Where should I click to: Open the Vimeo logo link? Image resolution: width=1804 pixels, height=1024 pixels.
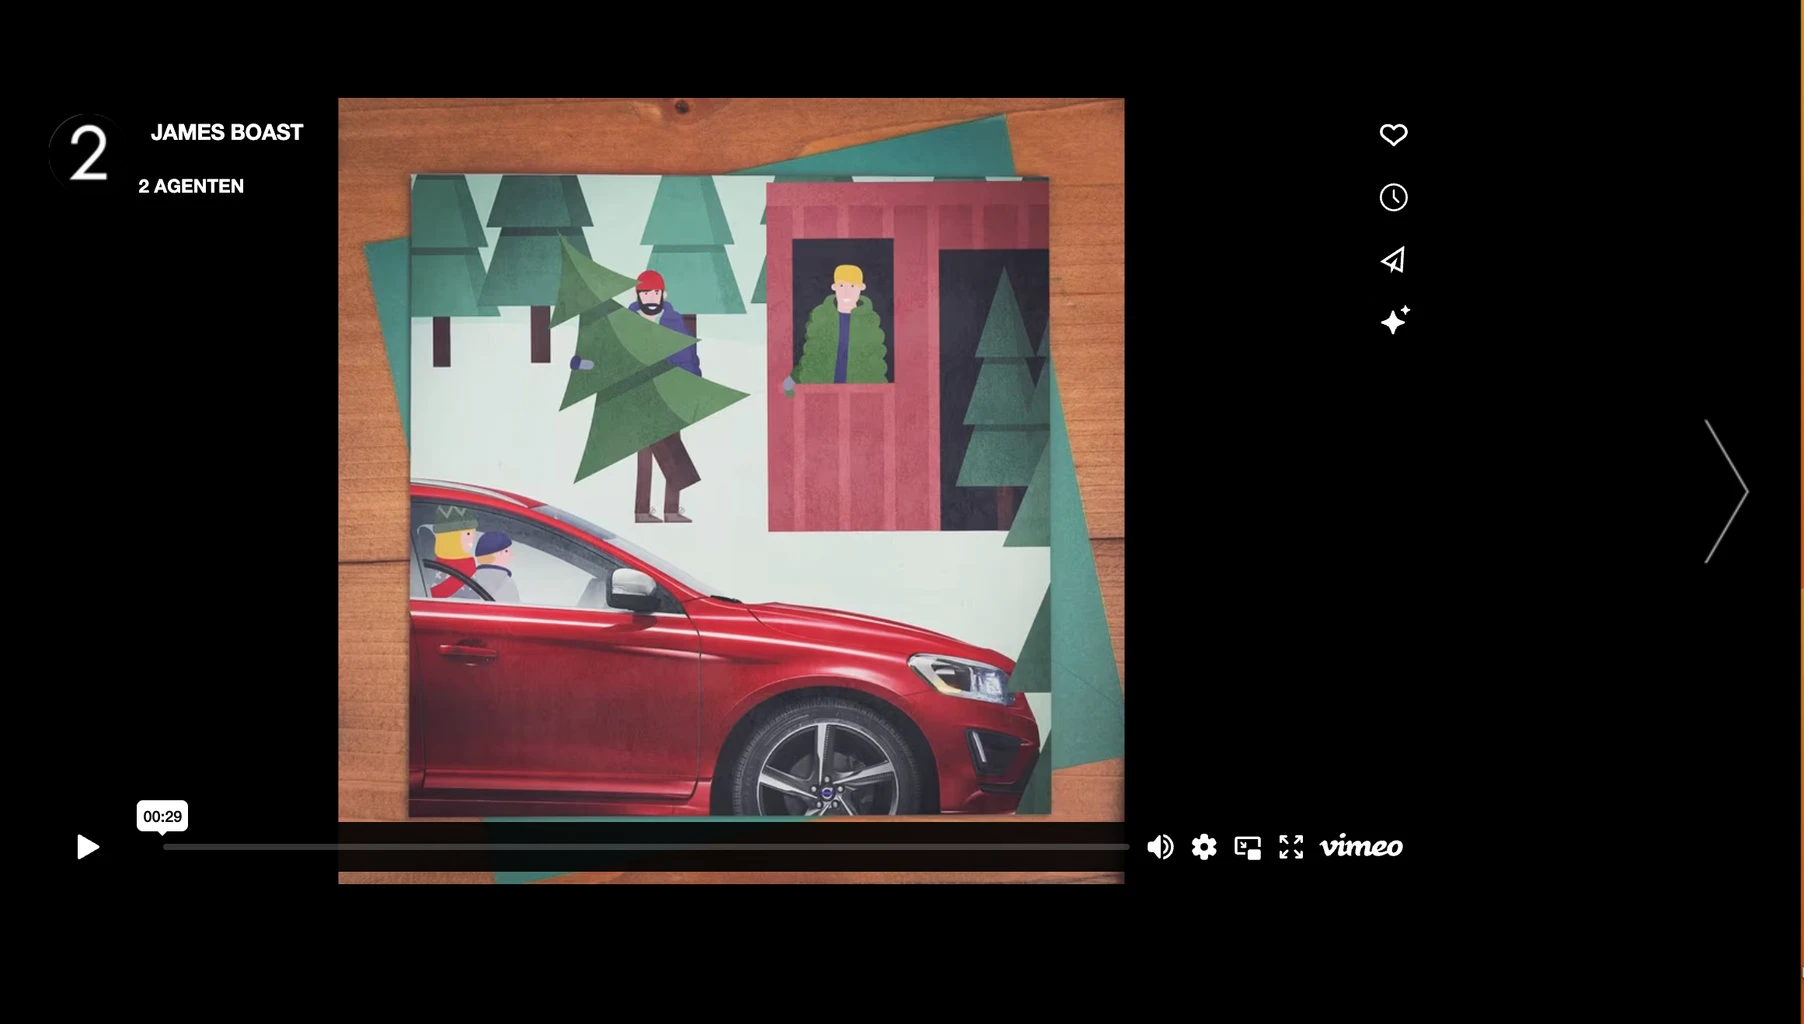pyautogui.click(x=1361, y=846)
